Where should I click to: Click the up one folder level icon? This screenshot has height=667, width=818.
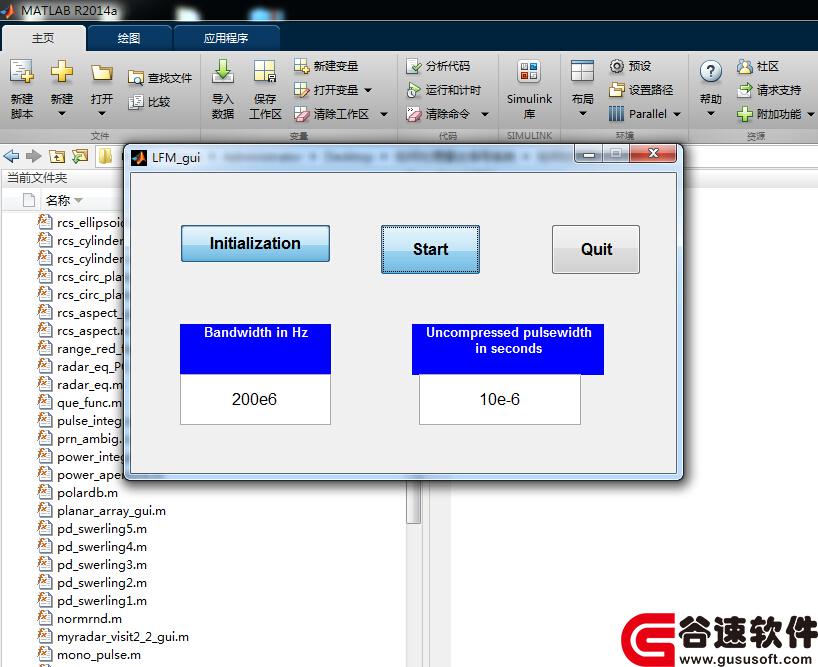click(x=57, y=156)
